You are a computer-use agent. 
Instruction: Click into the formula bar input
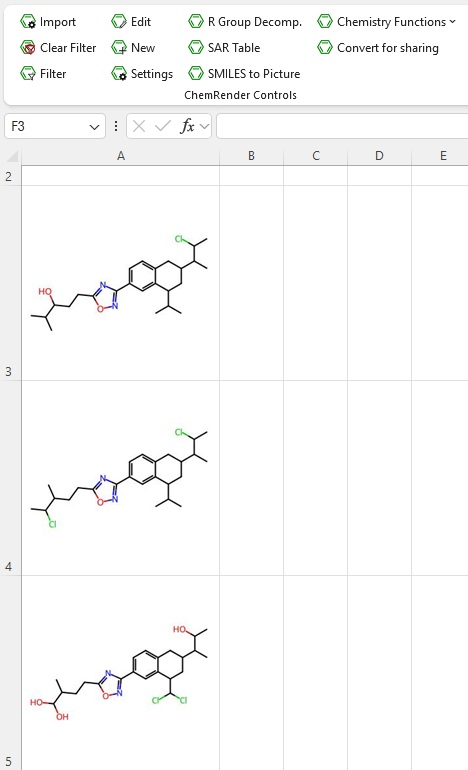(x=342, y=126)
